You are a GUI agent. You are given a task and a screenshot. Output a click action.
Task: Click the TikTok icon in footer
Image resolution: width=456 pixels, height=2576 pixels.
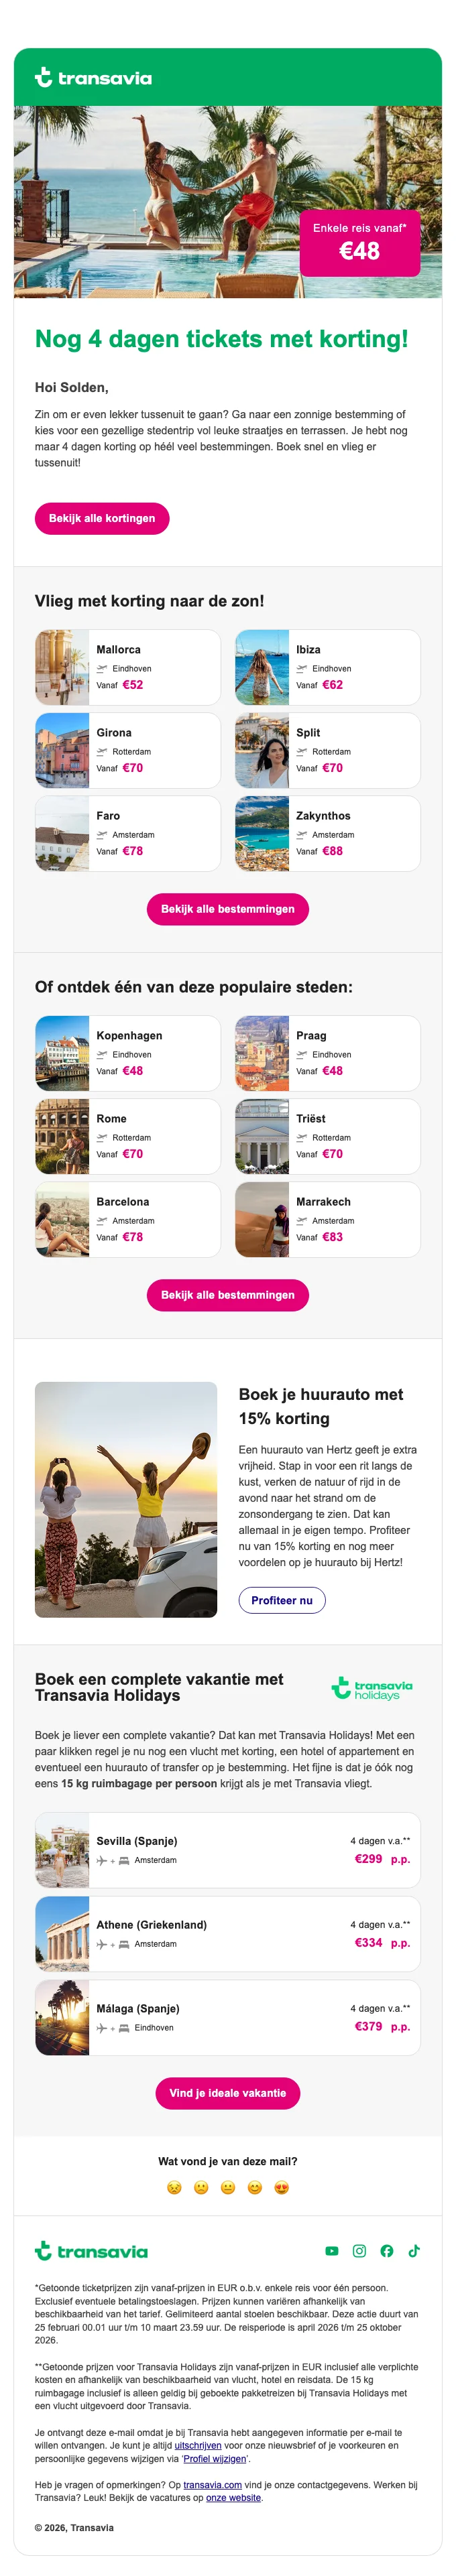(x=414, y=2251)
